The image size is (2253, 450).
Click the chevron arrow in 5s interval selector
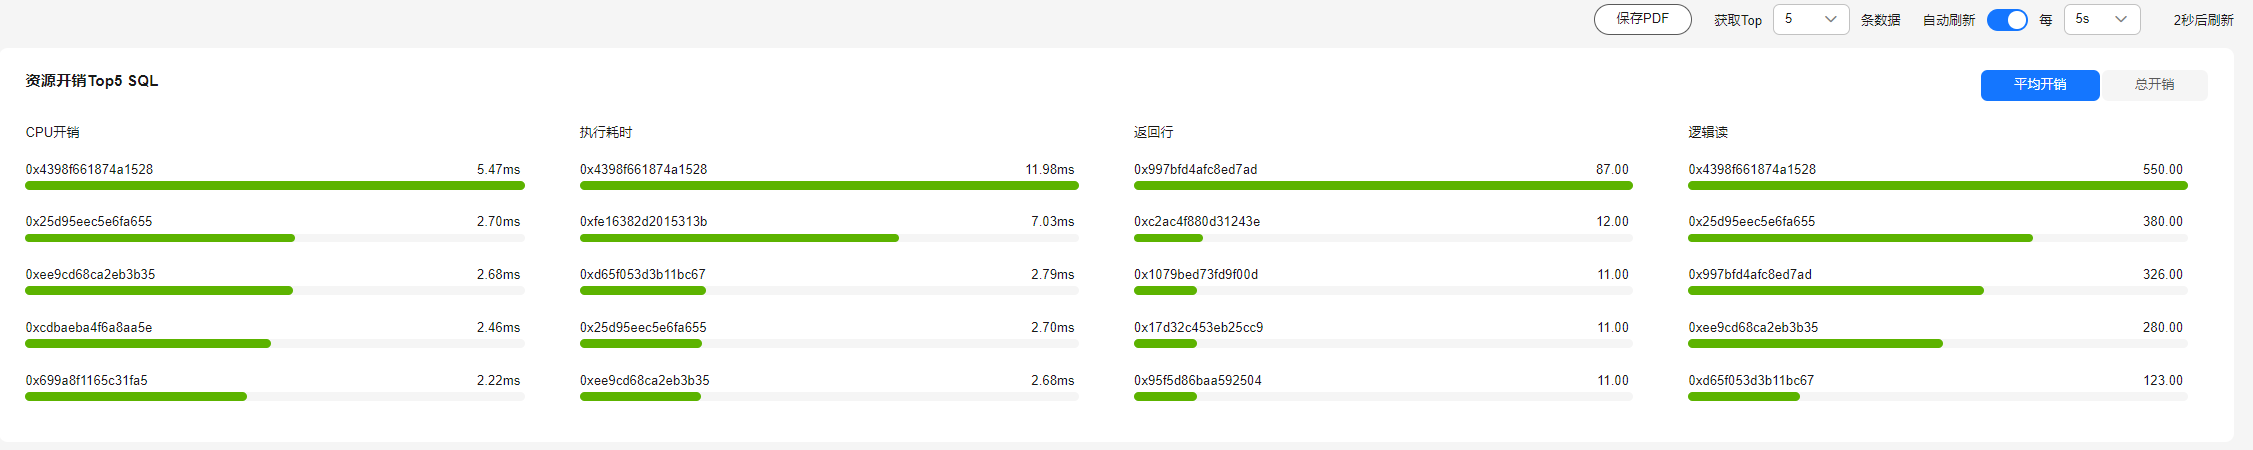pos(2121,19)
